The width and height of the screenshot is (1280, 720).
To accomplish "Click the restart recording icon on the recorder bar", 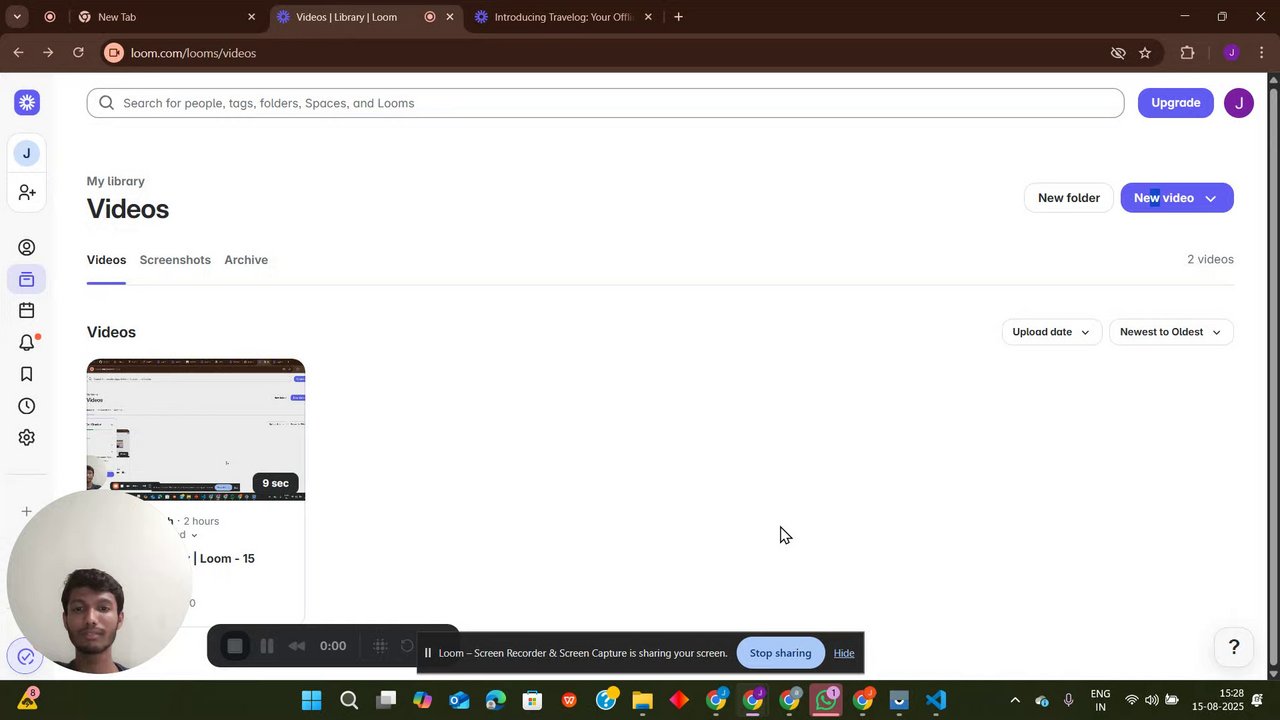I will click(x=407, y=646).
